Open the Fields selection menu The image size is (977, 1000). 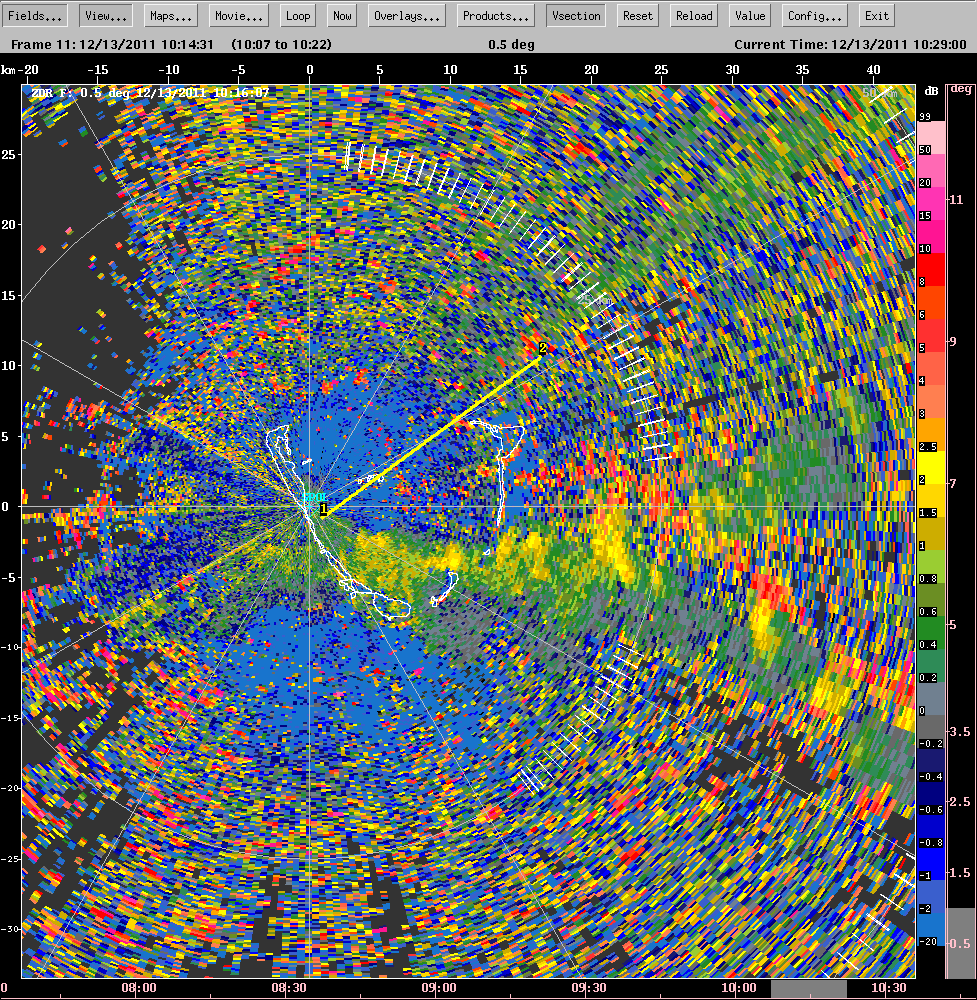[33, 15]
